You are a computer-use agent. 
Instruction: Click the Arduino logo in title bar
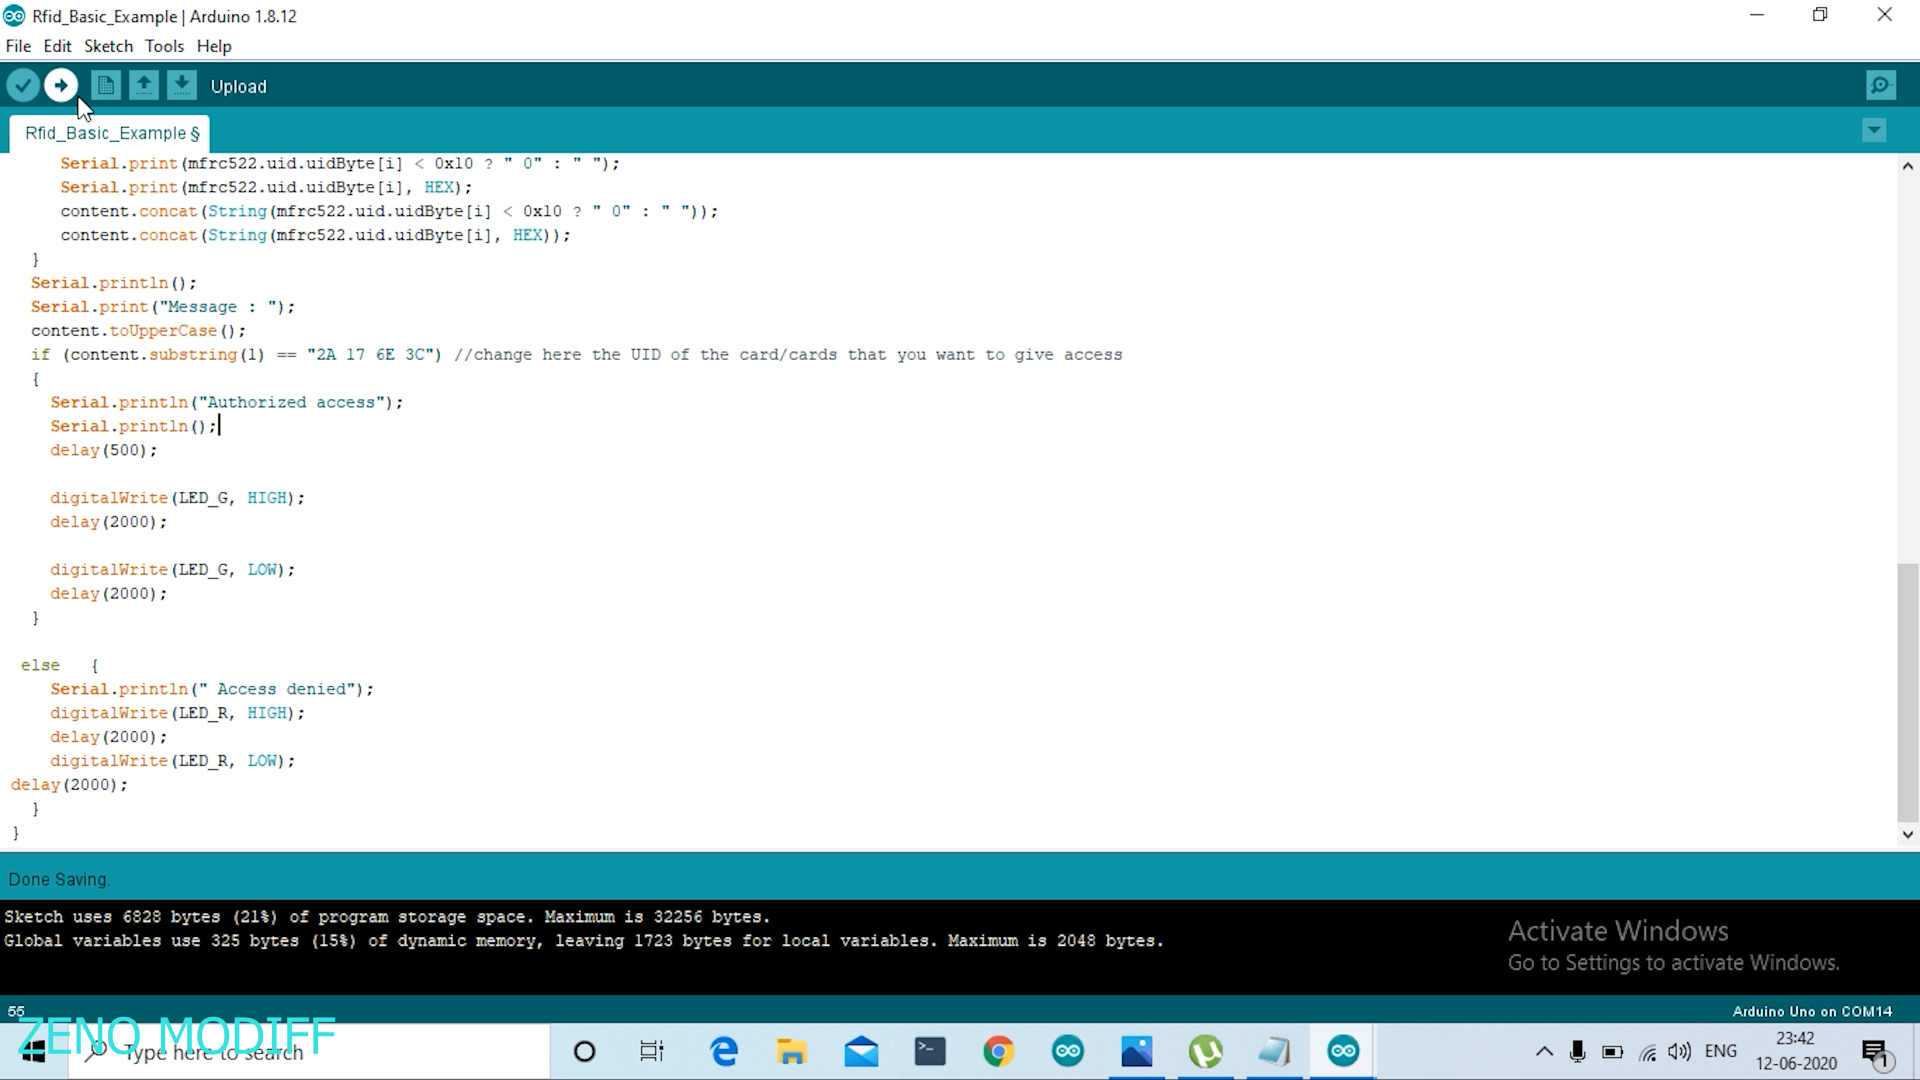pyautogui.click(x=14, y=16)
